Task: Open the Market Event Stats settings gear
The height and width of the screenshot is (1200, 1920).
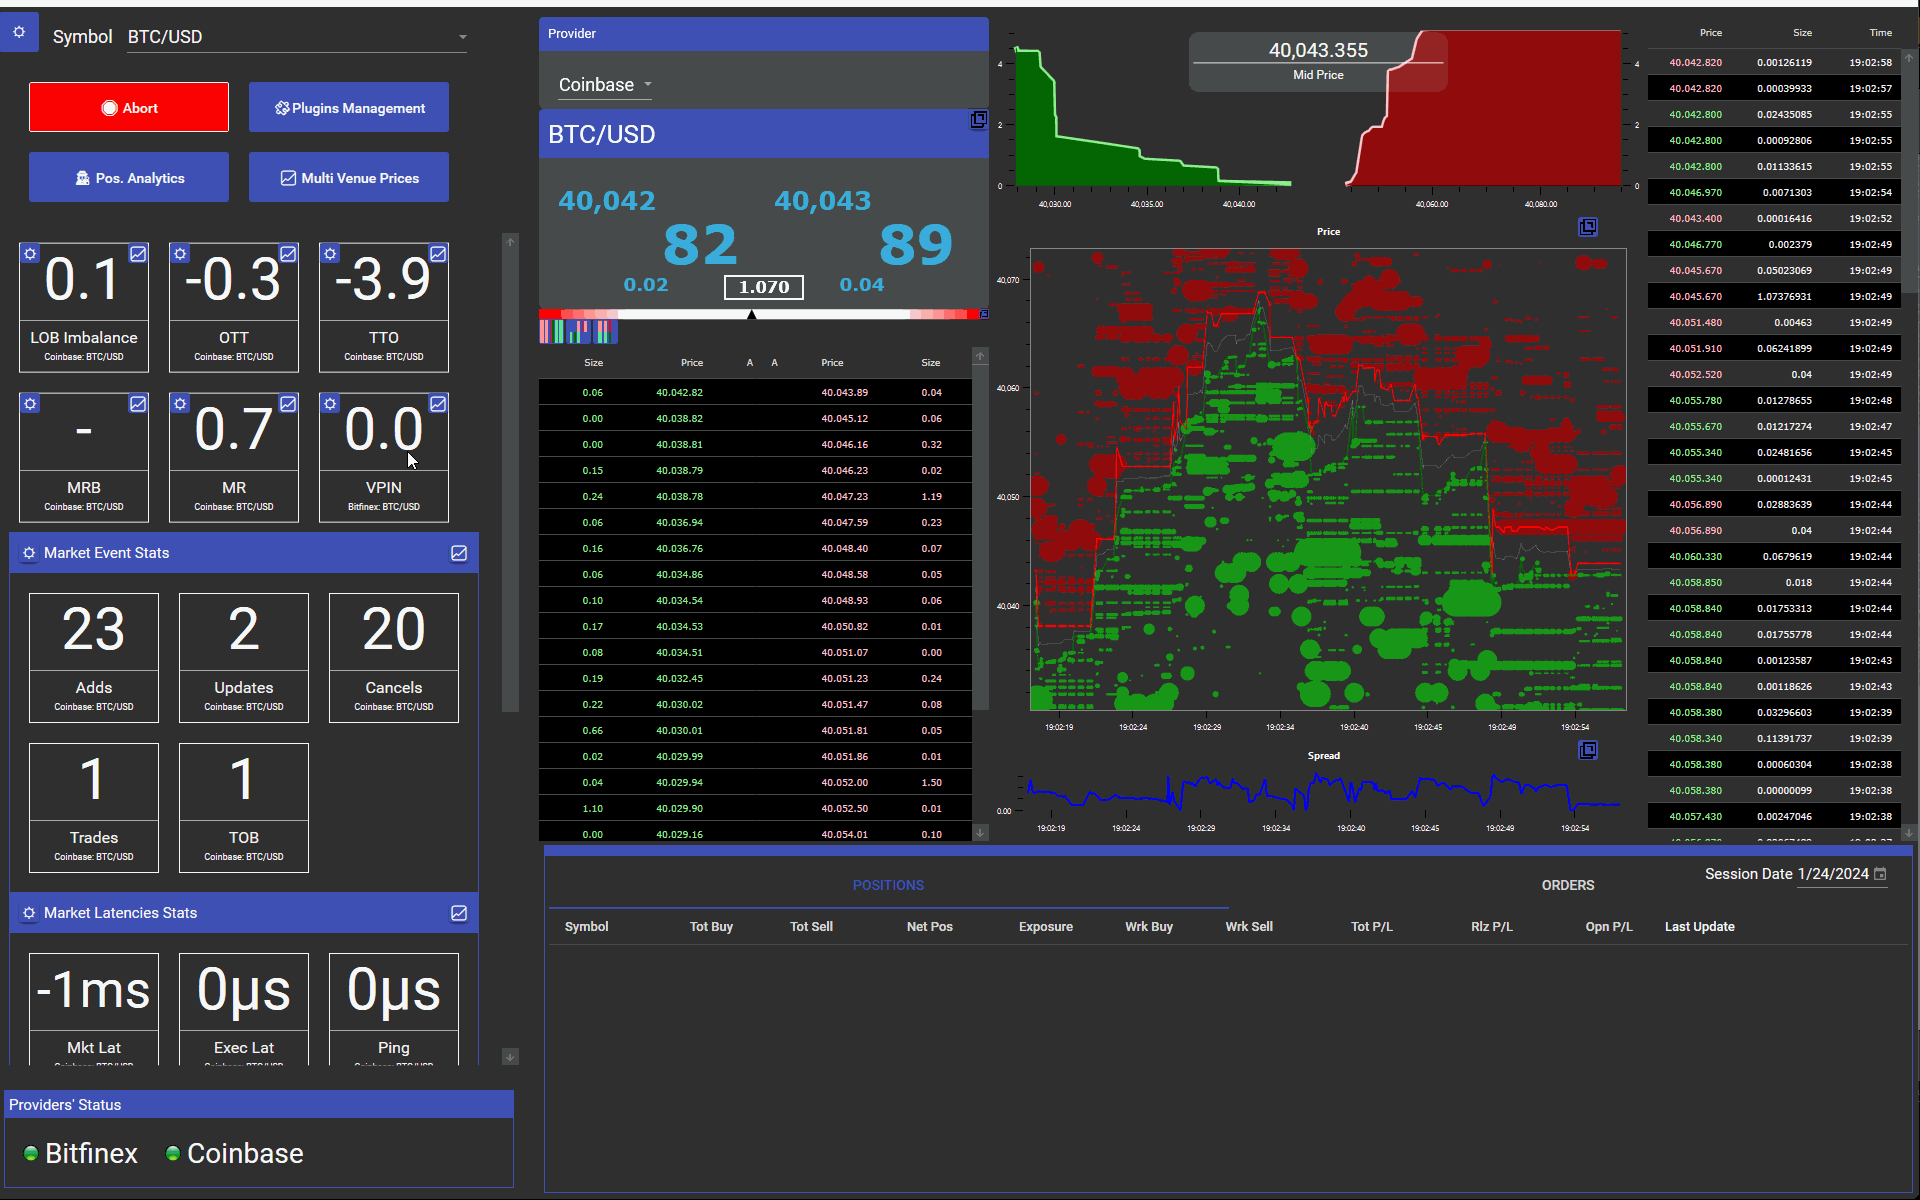Action: coord(29,552)
